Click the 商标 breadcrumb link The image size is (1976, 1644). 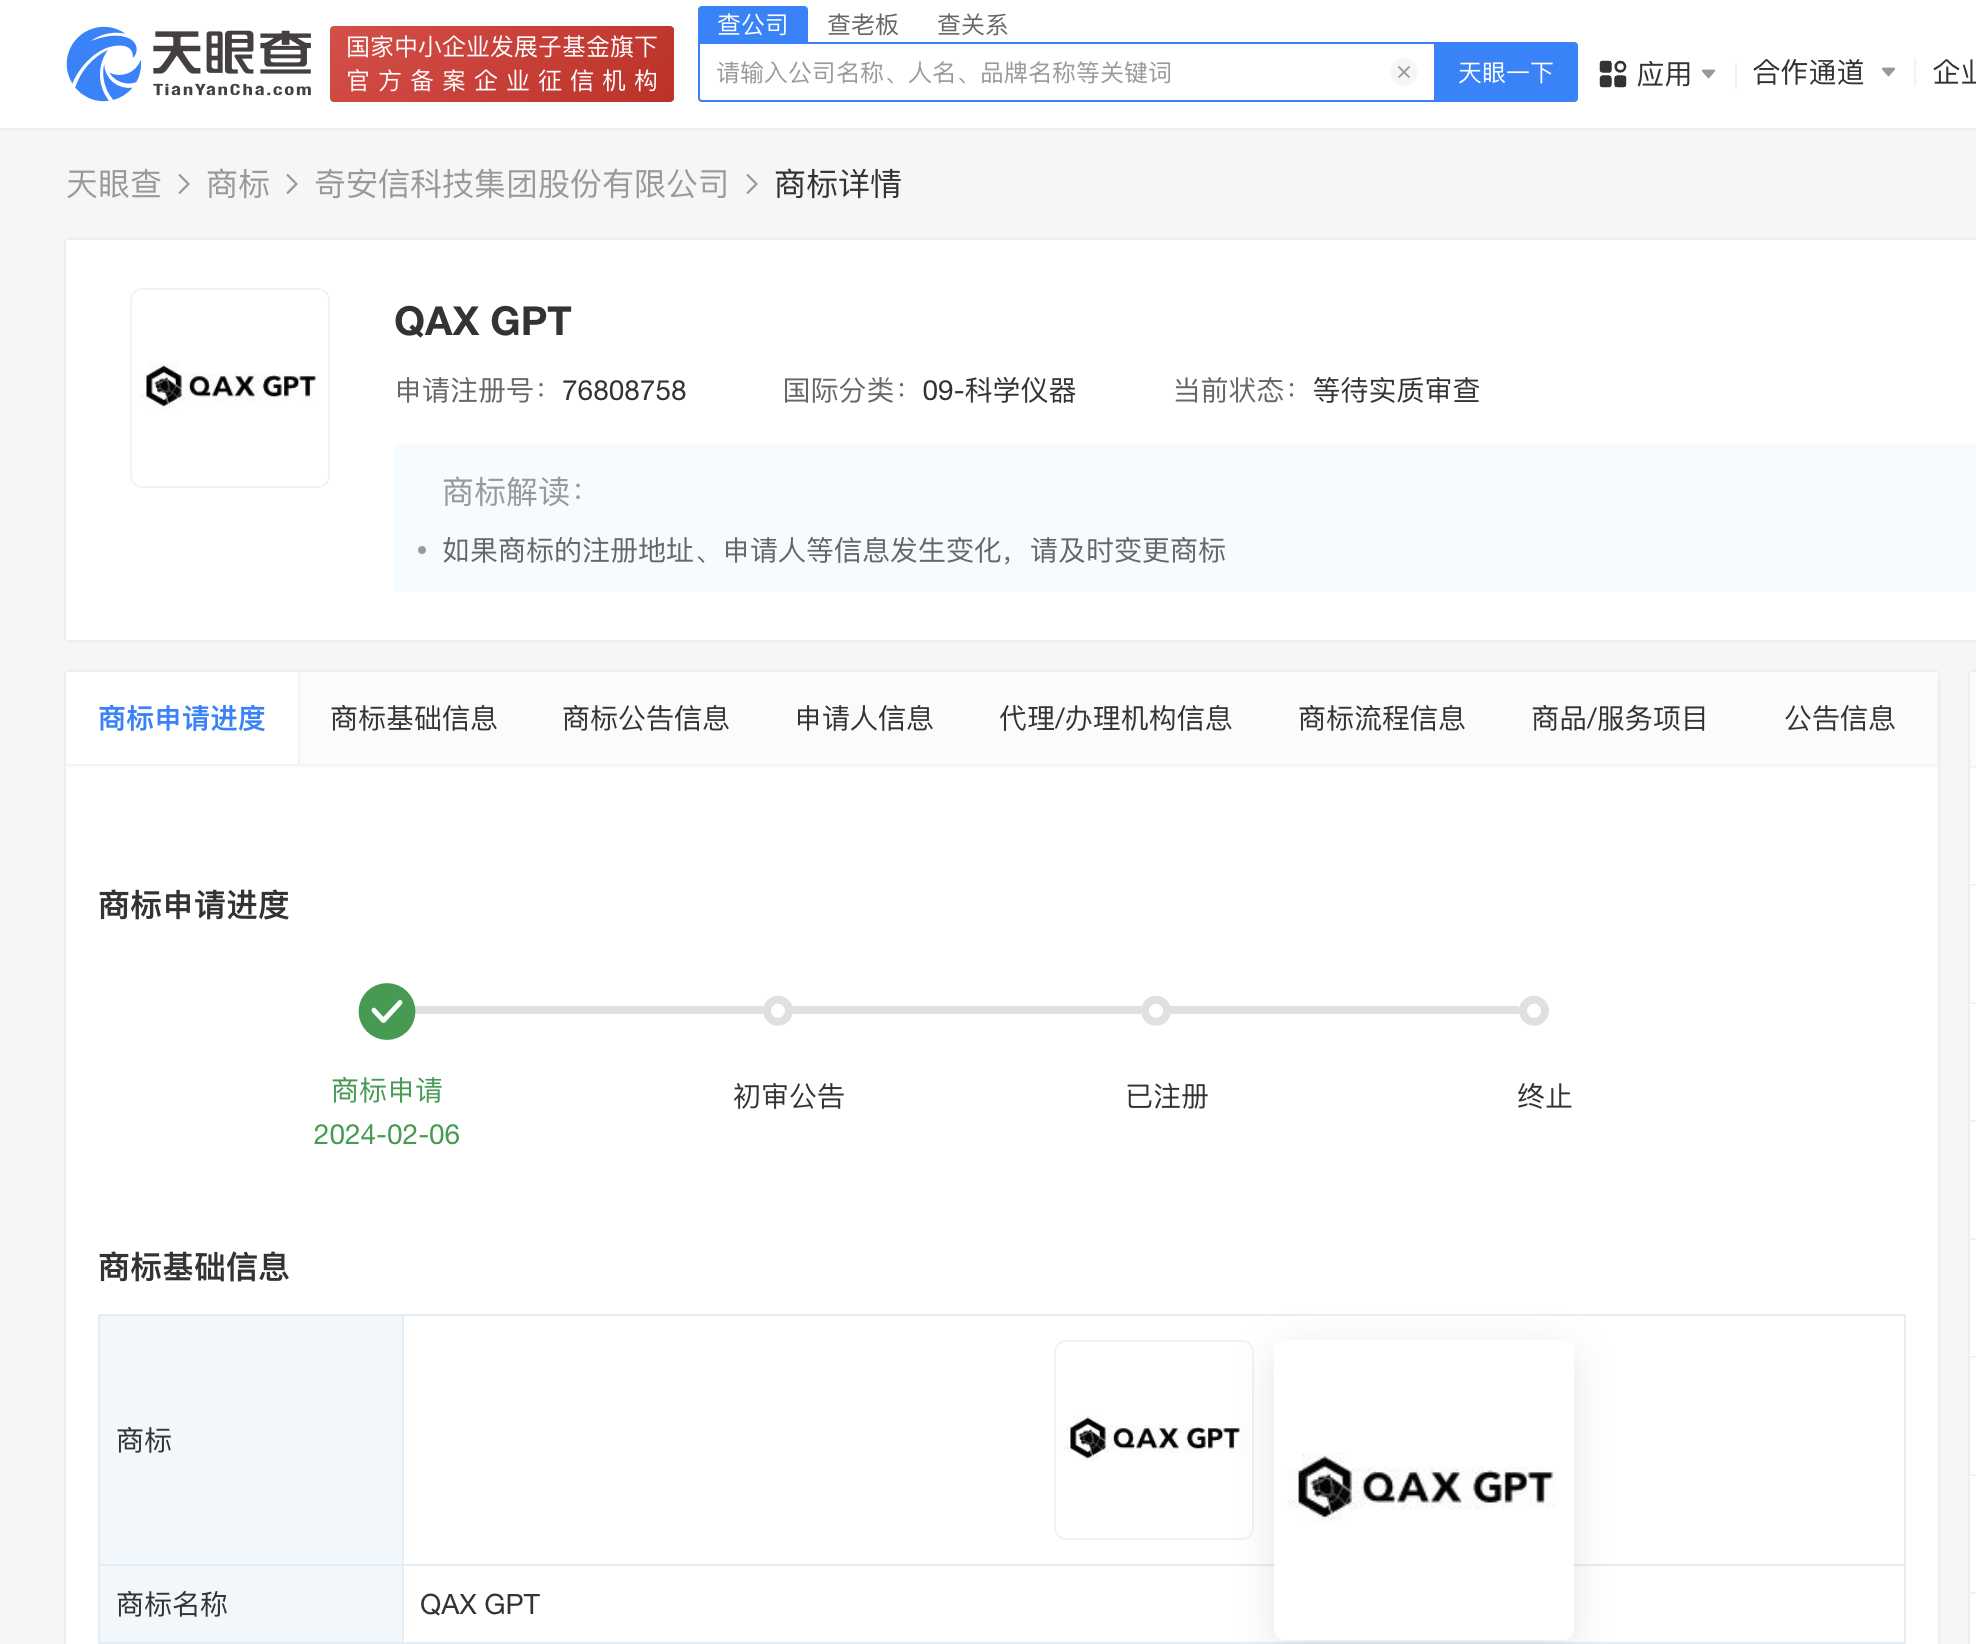(238, 184)
